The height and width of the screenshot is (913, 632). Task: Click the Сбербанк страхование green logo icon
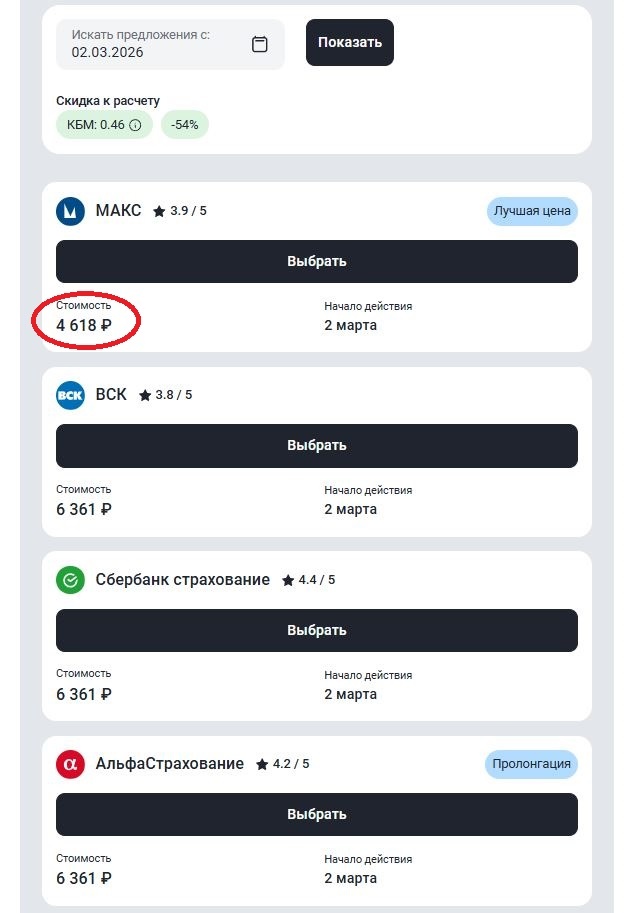70,579
